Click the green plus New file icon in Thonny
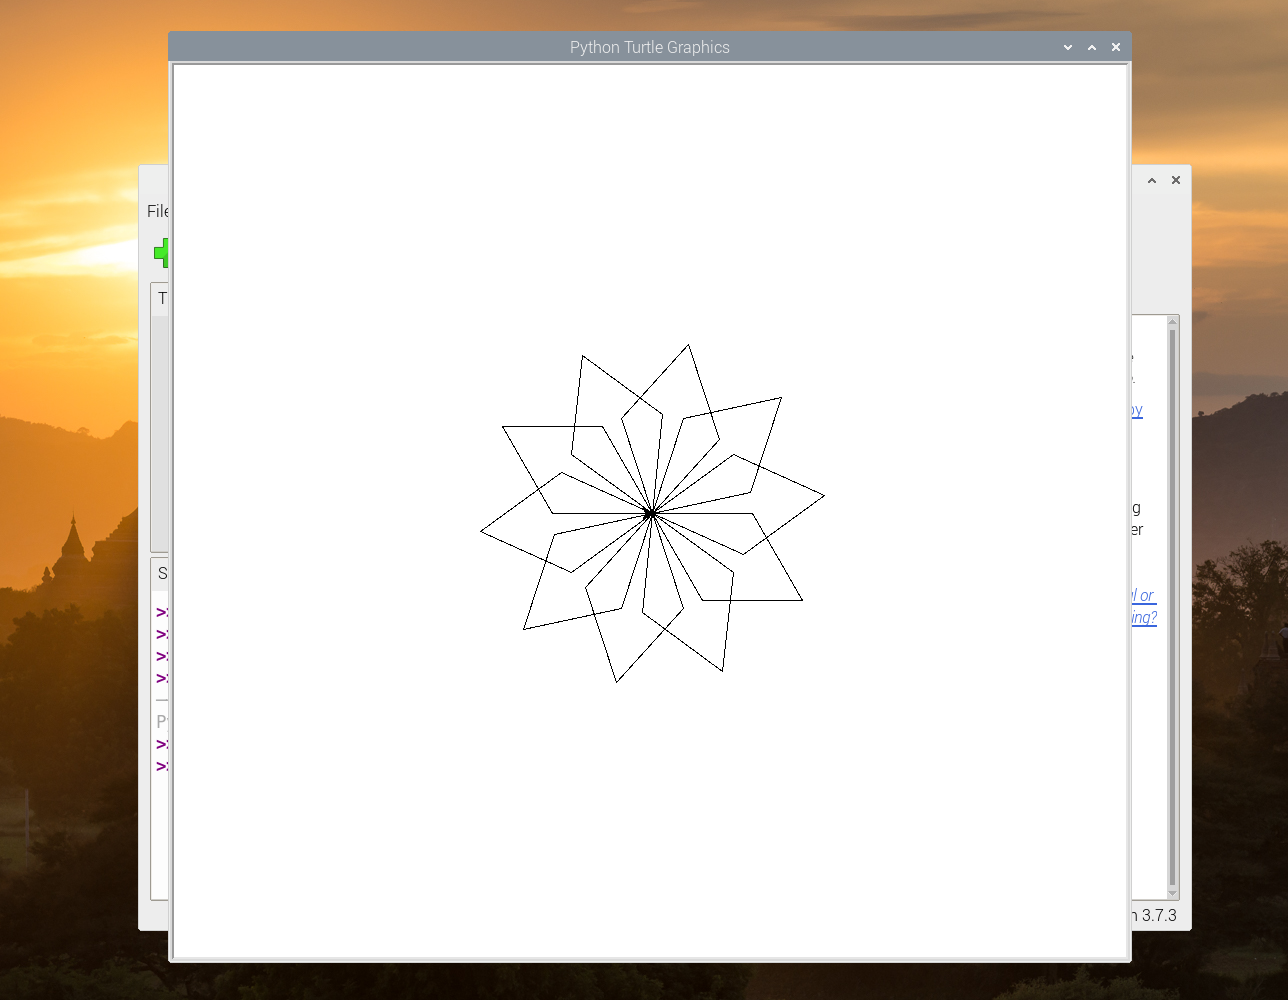The image size is (1288, 1000). coord(160,252)
